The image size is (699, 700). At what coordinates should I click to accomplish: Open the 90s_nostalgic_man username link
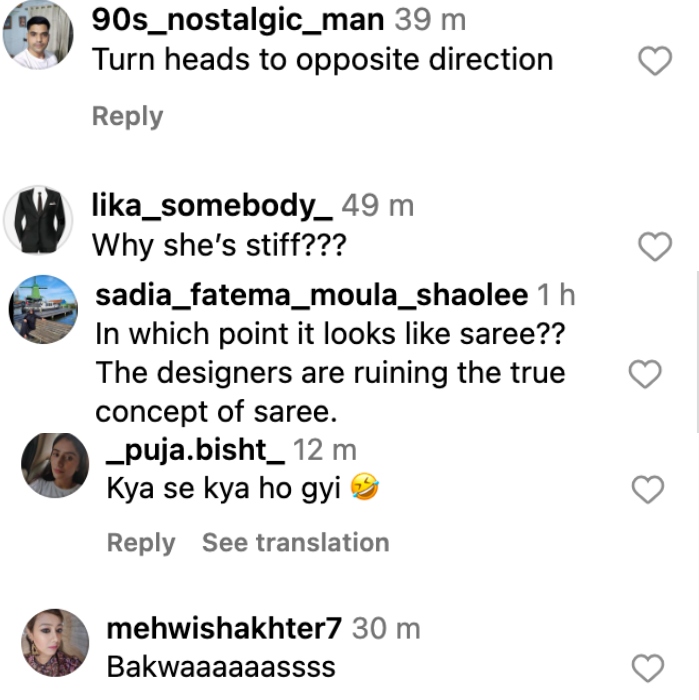click(237, 20)
